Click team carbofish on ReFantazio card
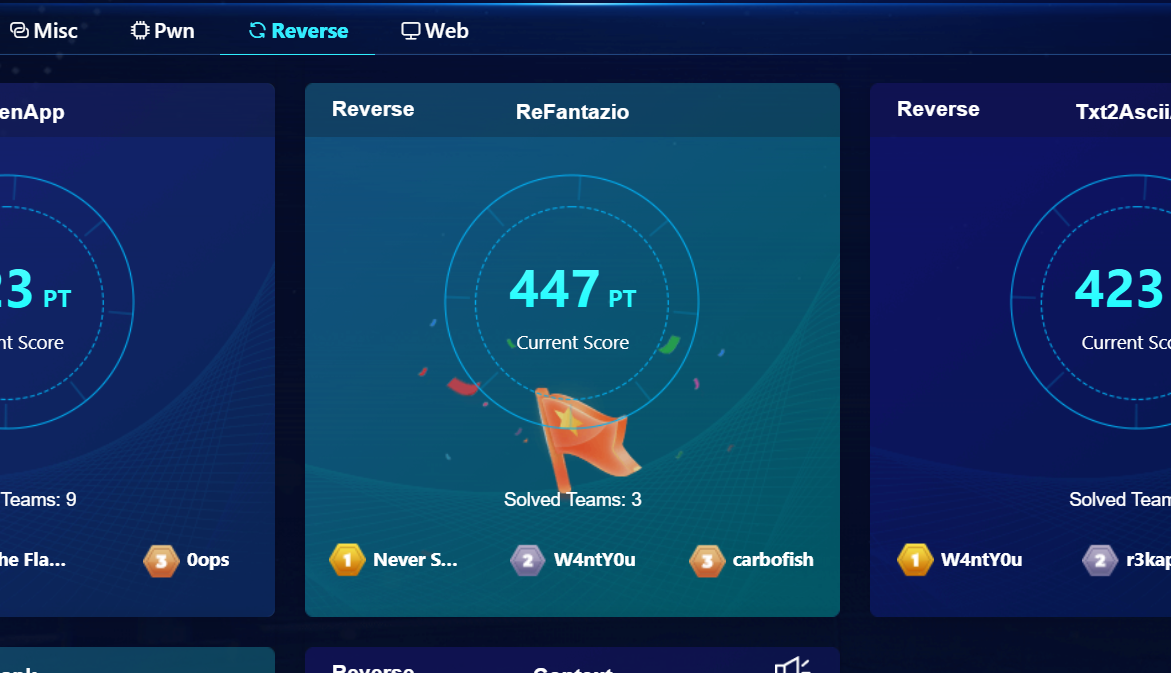Screen dimensions: 1171x673 [x=773, y=559]
